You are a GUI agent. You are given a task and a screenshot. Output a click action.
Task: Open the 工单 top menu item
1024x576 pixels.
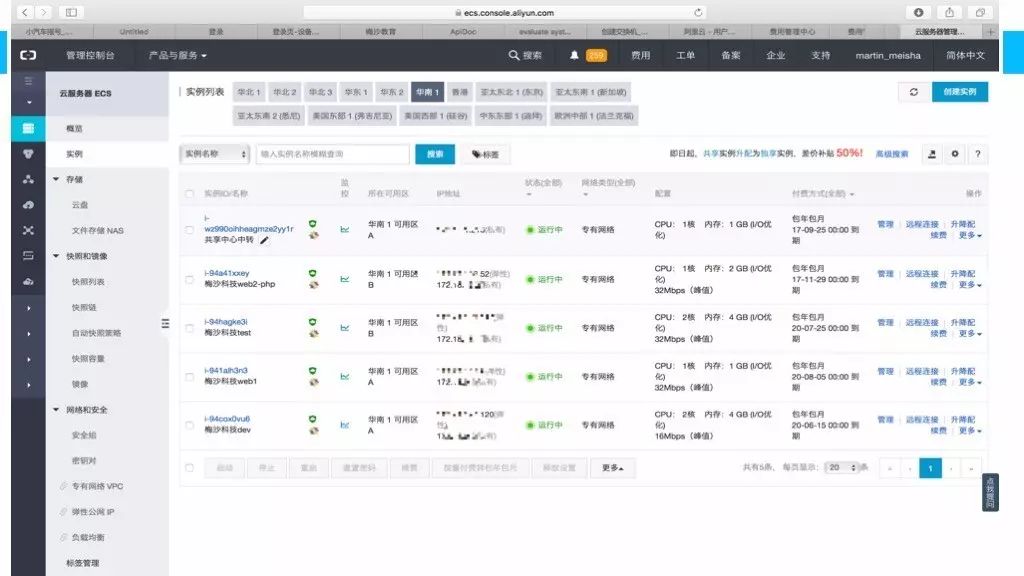point(686,56)
